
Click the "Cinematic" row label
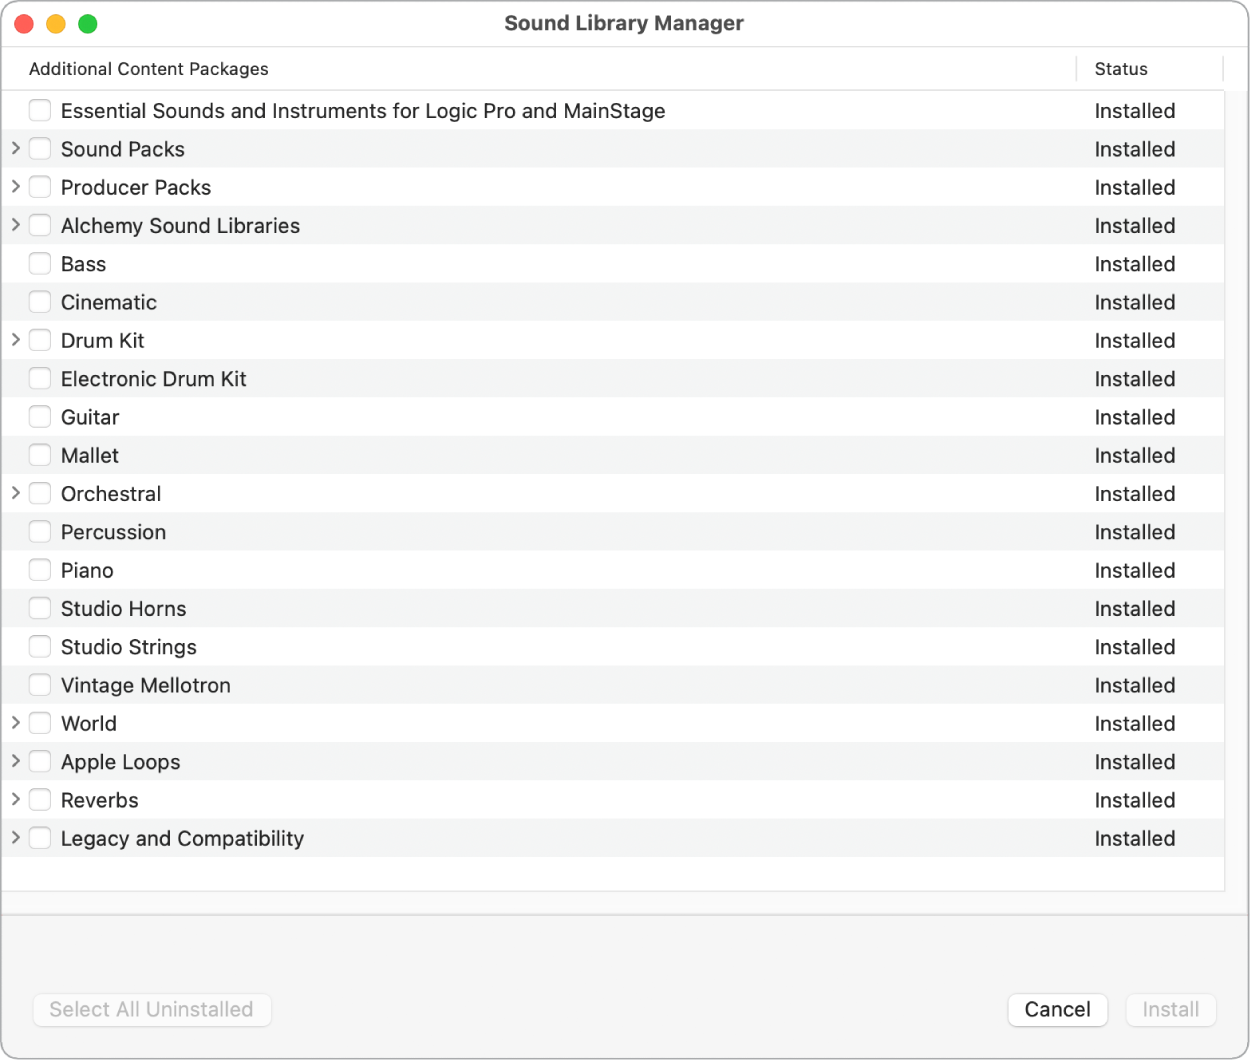pyautogui.click(x=109, y=302)
